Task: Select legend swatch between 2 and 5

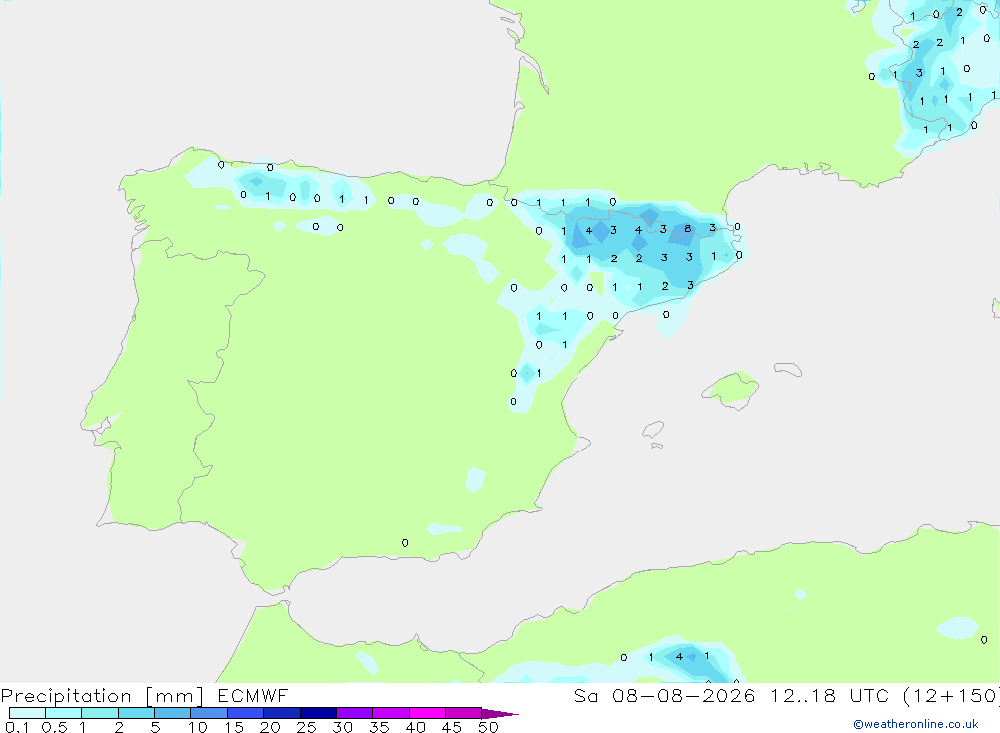Action: 136,713
